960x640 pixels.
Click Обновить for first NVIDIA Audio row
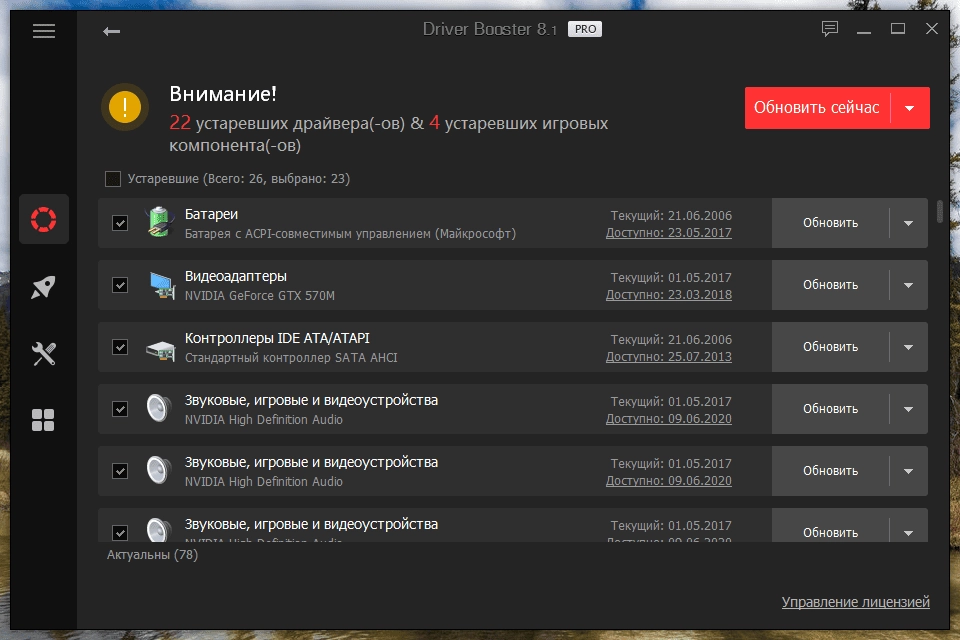coord(830,409)
